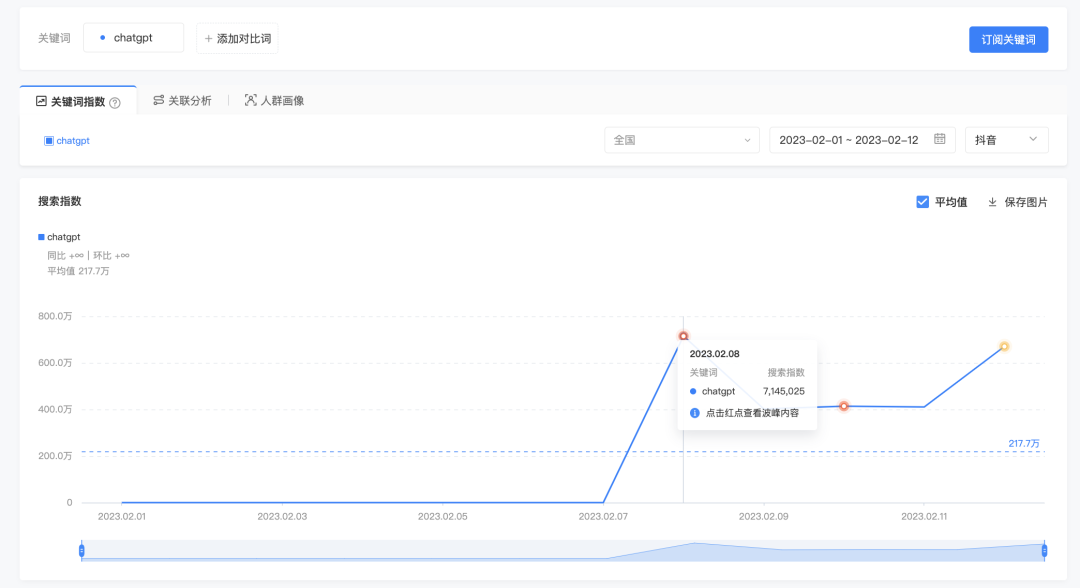
Task: Click the 点击红点查看波峰内容 hint text
Action: [x=752, y=413]
